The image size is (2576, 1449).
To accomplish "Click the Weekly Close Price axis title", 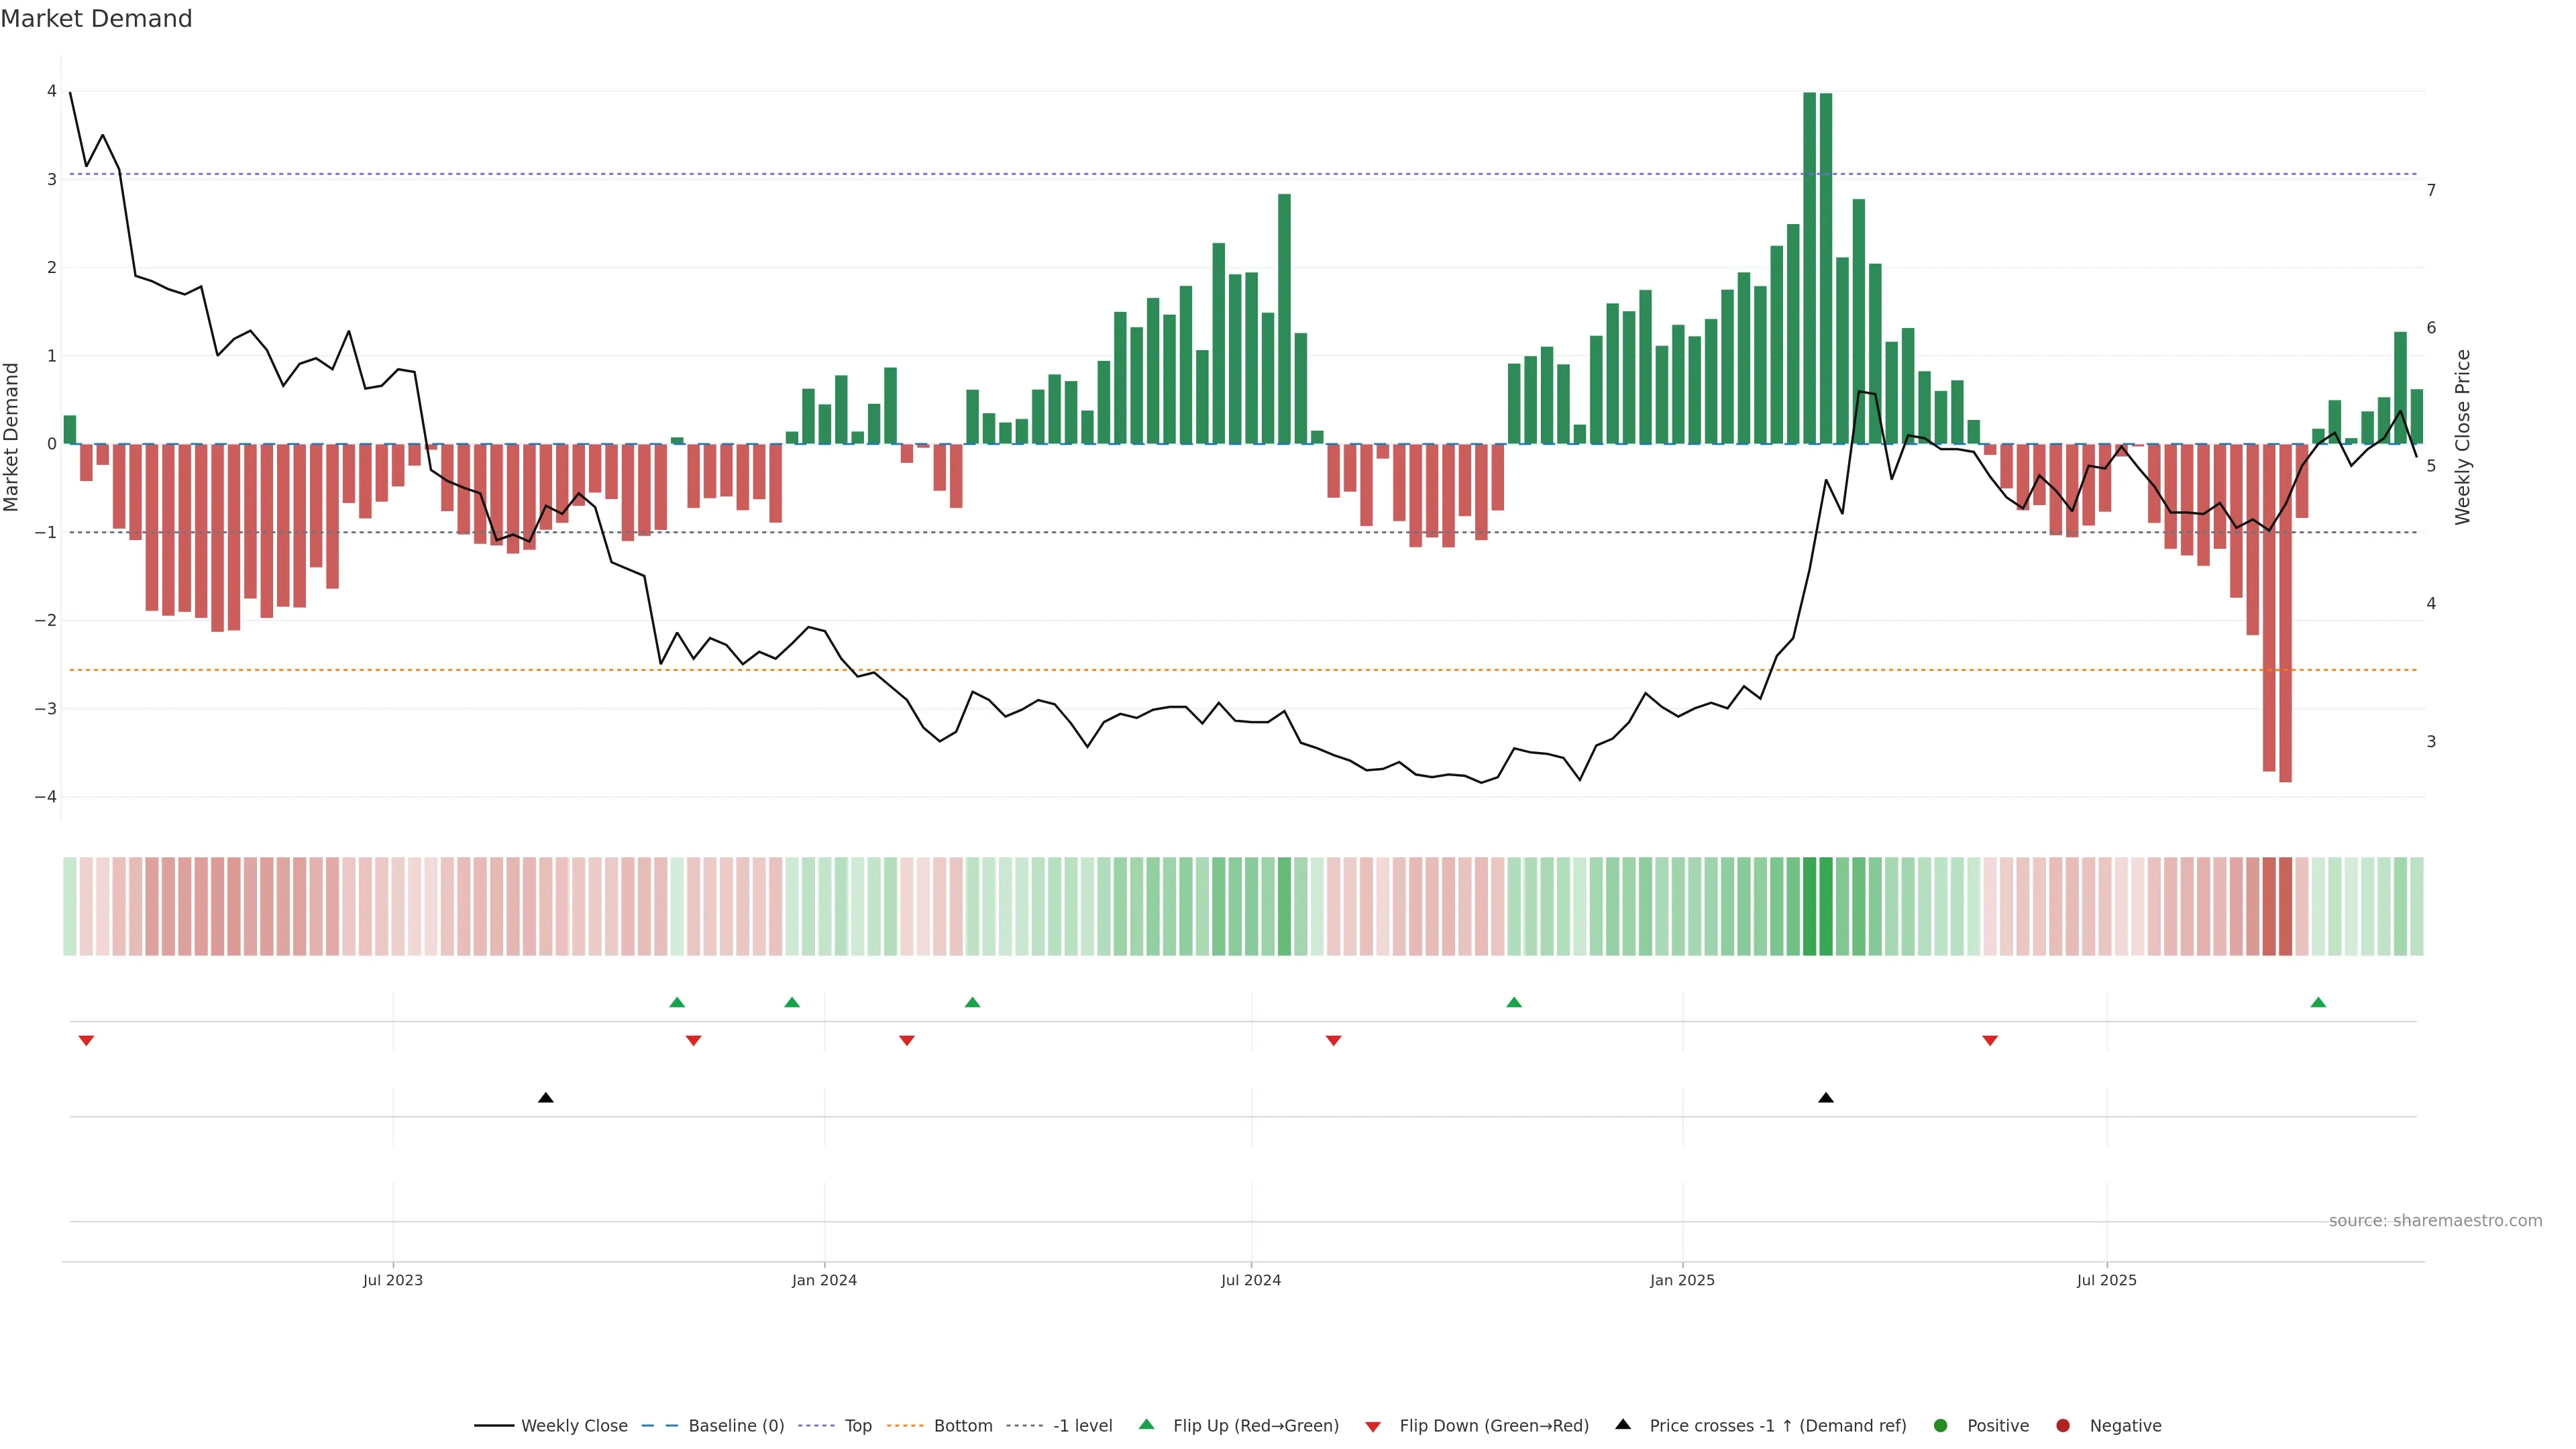I will (2462, 437).
